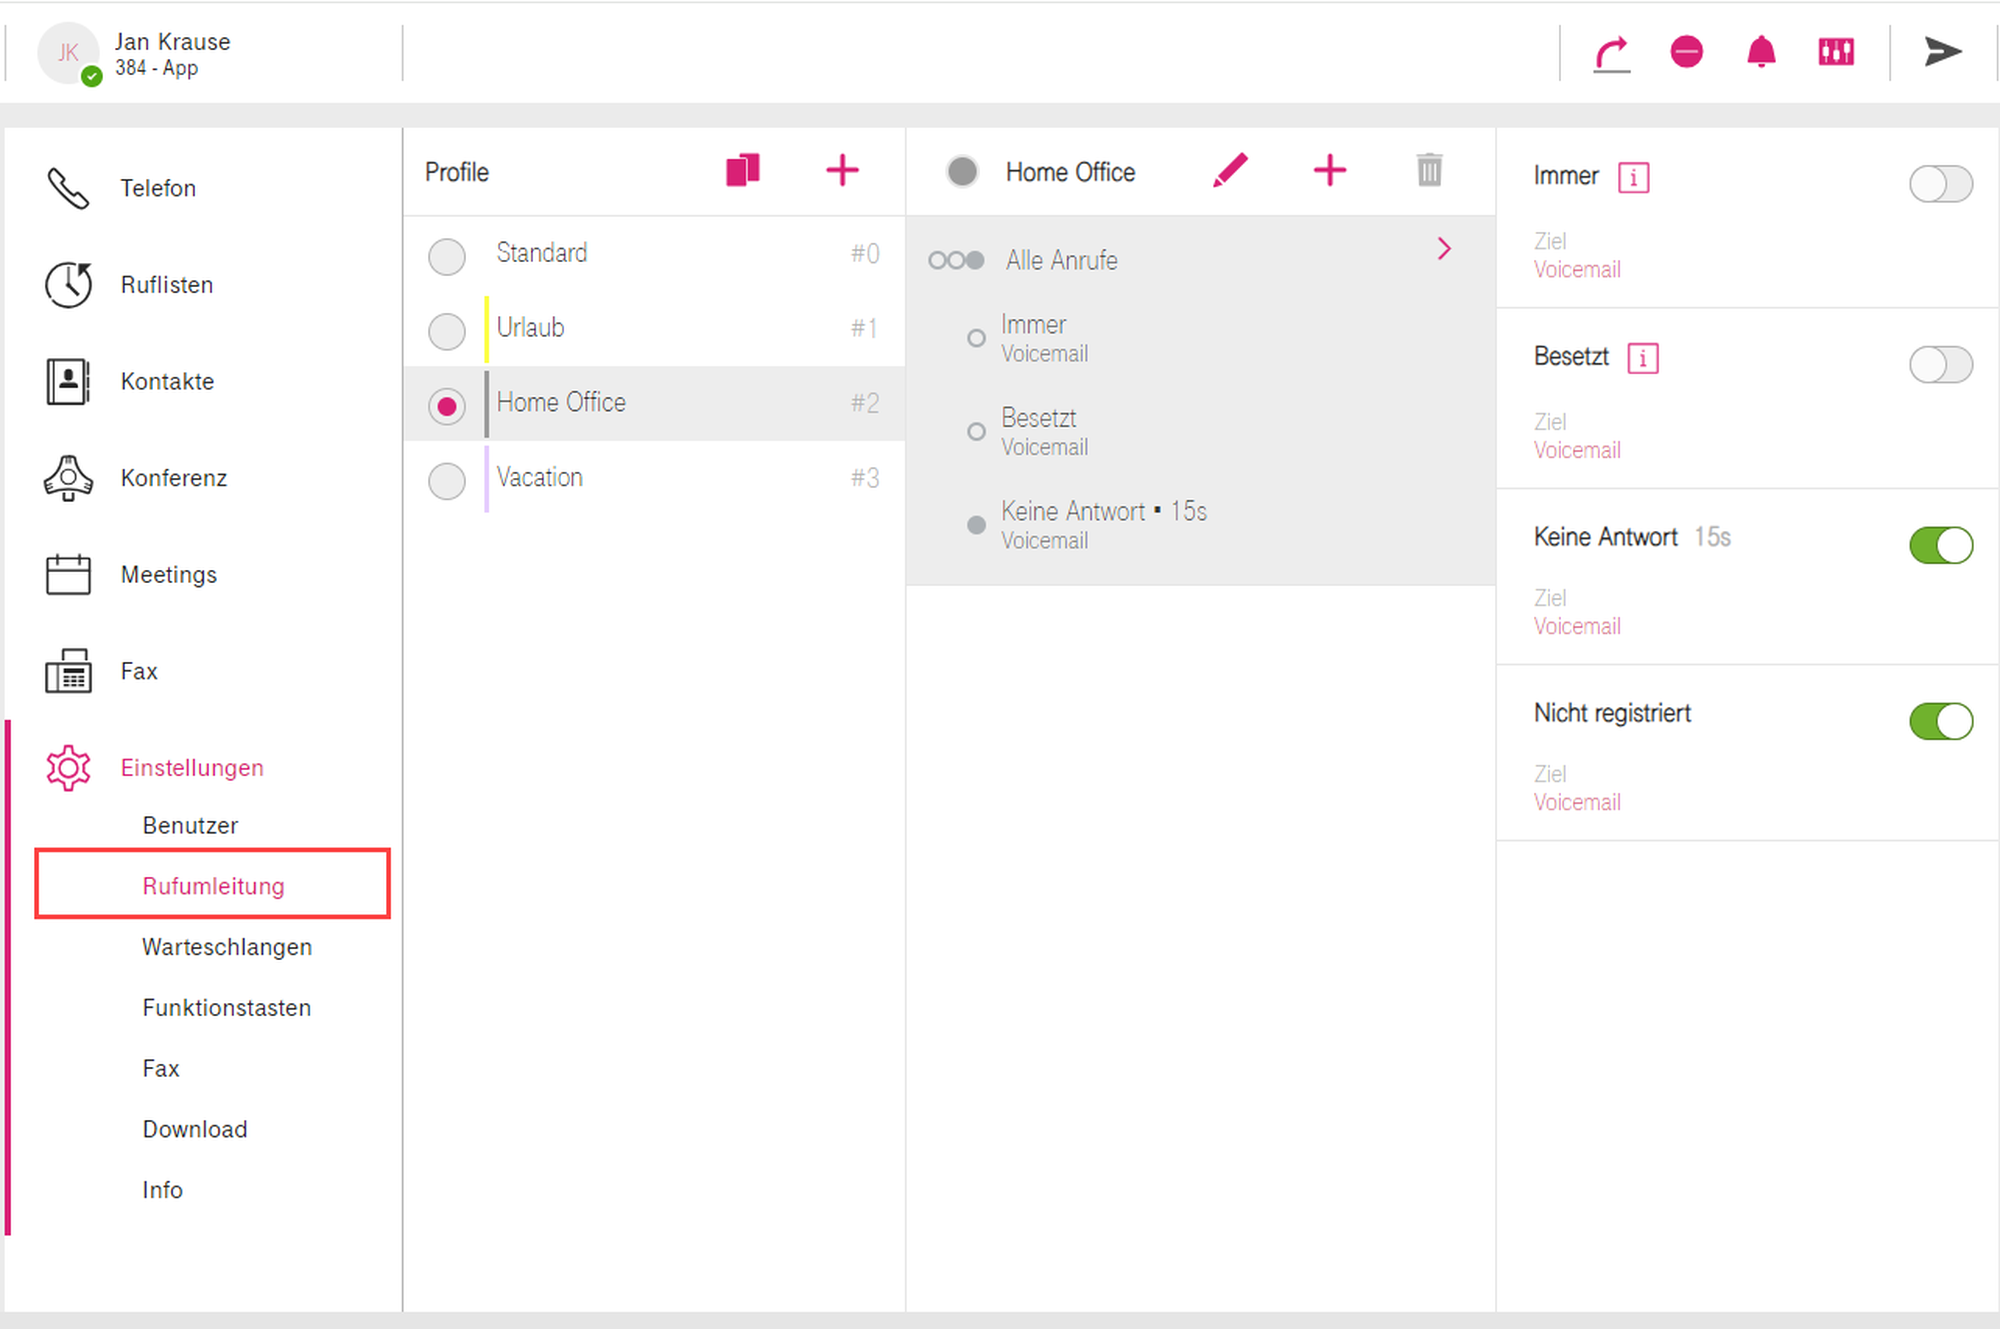Viewport: 2000px width, 1329px height.
Task: Add new profile with plus icon
Action: tap(842, 170)
